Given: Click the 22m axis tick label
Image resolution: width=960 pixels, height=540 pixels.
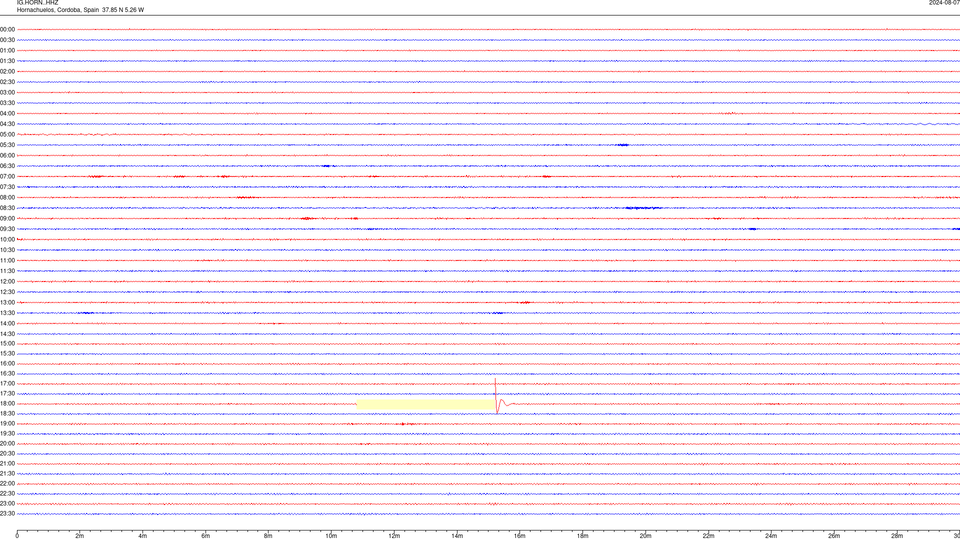Looking at the screenshot, I should coord(708,536).
